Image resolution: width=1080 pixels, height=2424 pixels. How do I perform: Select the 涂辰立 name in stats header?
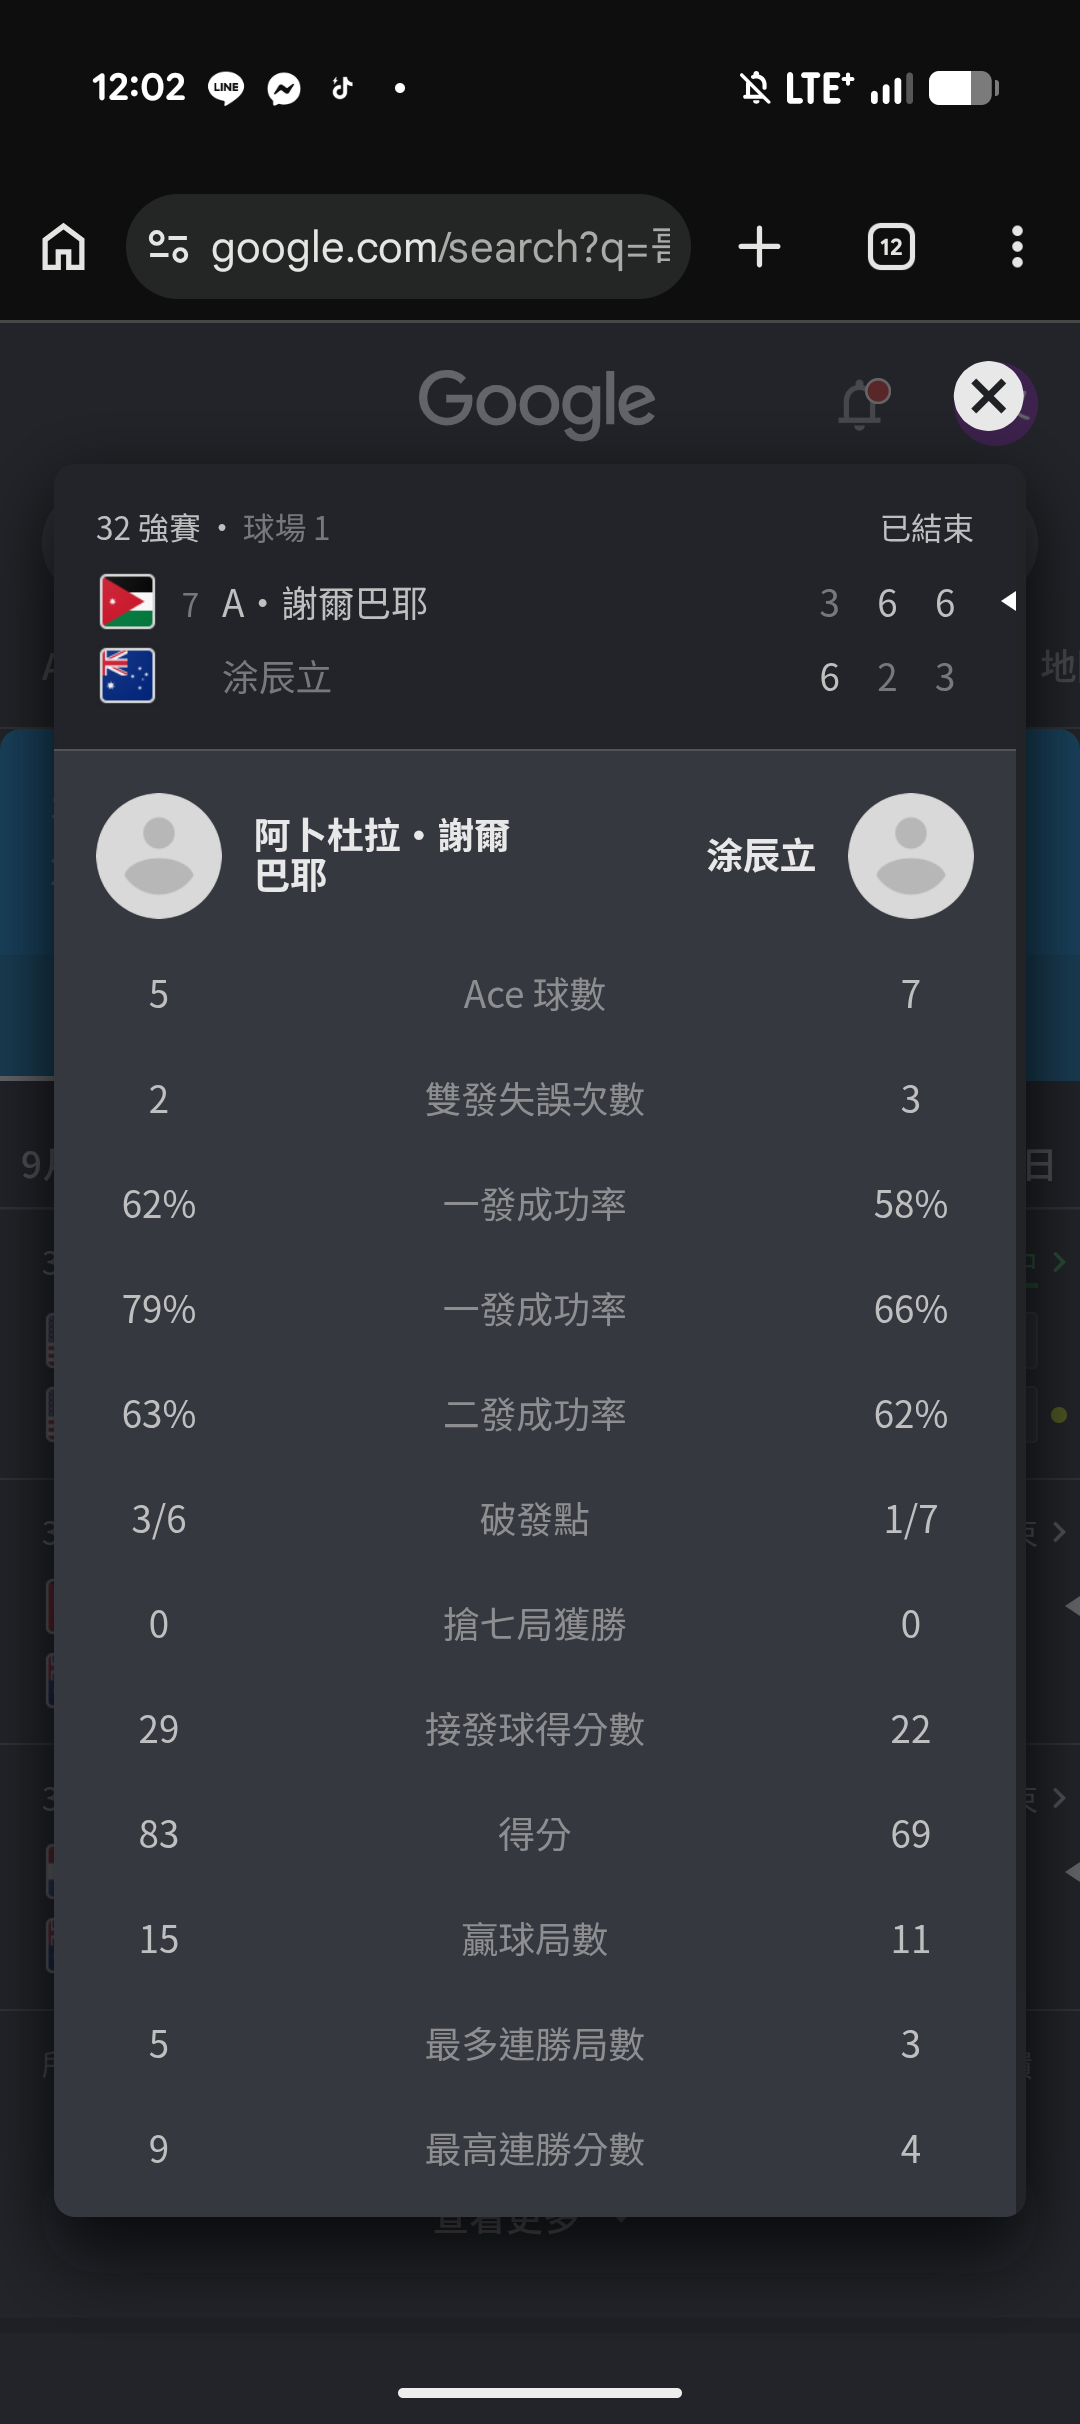coord(761,856)
